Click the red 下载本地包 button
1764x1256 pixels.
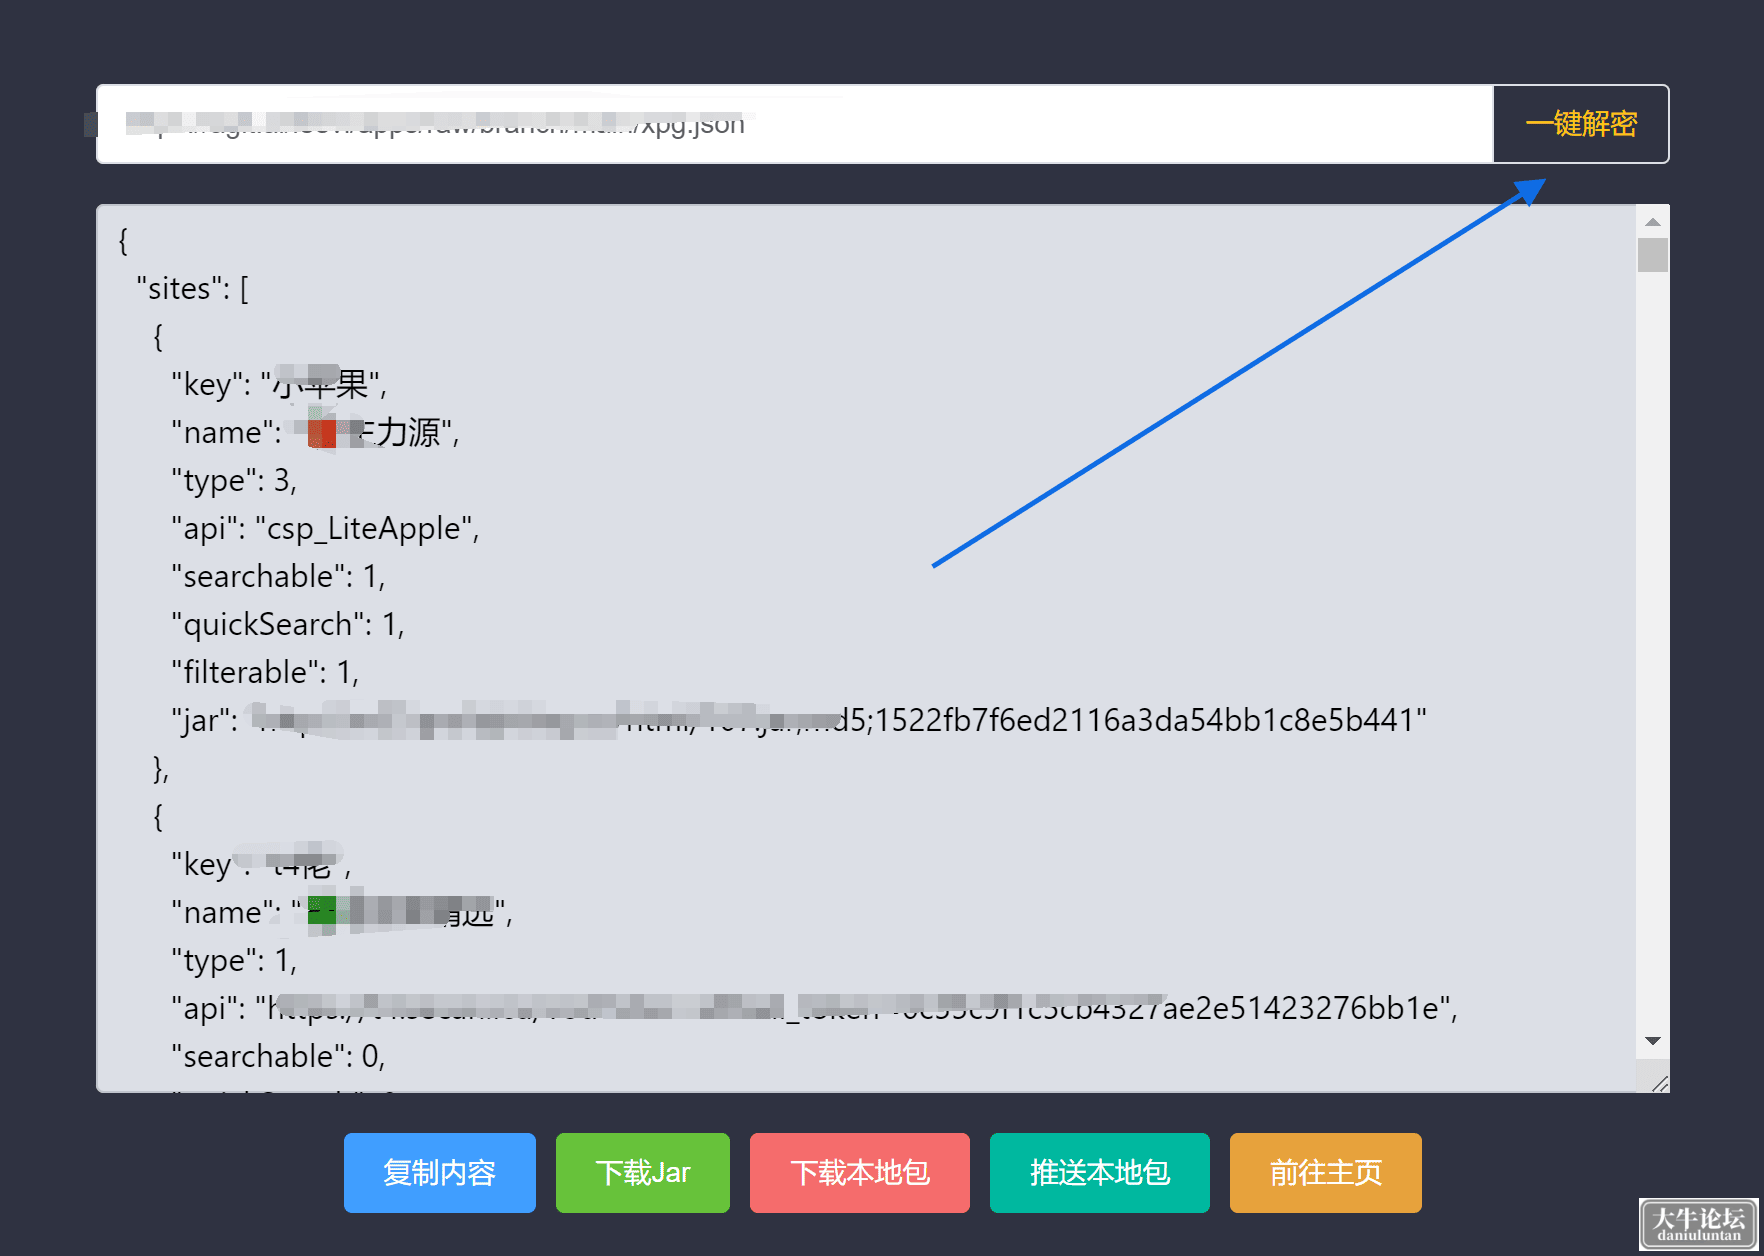tap(860, 1172)
